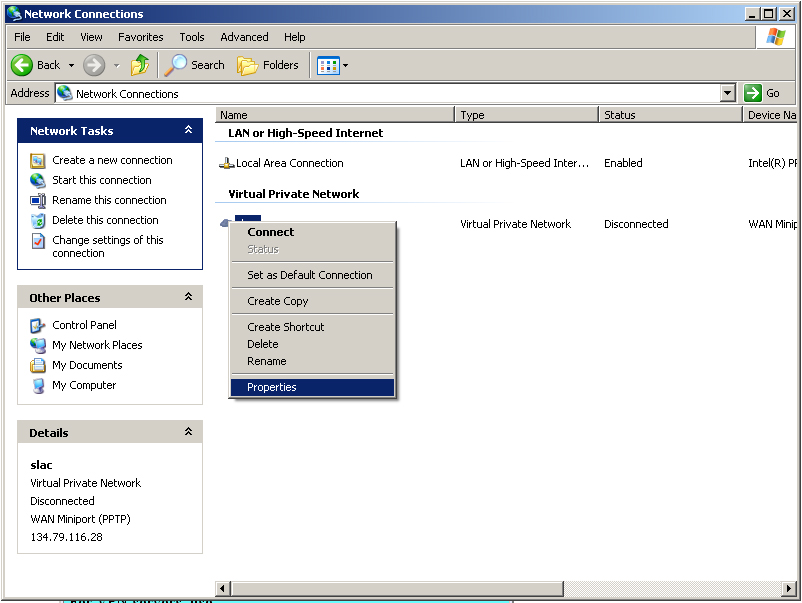Click the Disconnected status text in the list
The width and height of the screenshot is (802, 603).
pyautogui.click(x=636, y=224)
